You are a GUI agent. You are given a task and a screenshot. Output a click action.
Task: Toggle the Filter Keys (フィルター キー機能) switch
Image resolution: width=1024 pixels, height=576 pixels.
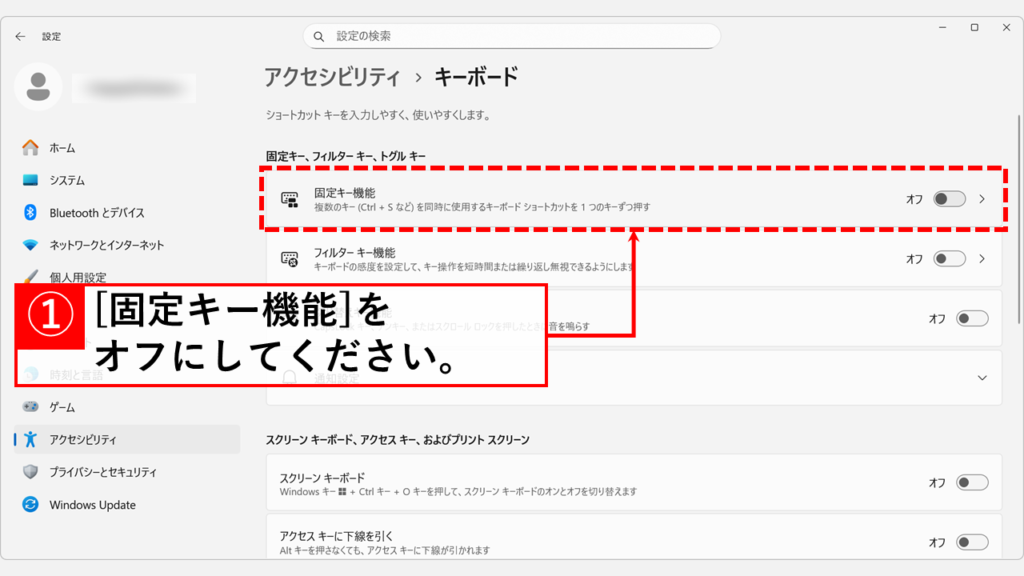948,259
